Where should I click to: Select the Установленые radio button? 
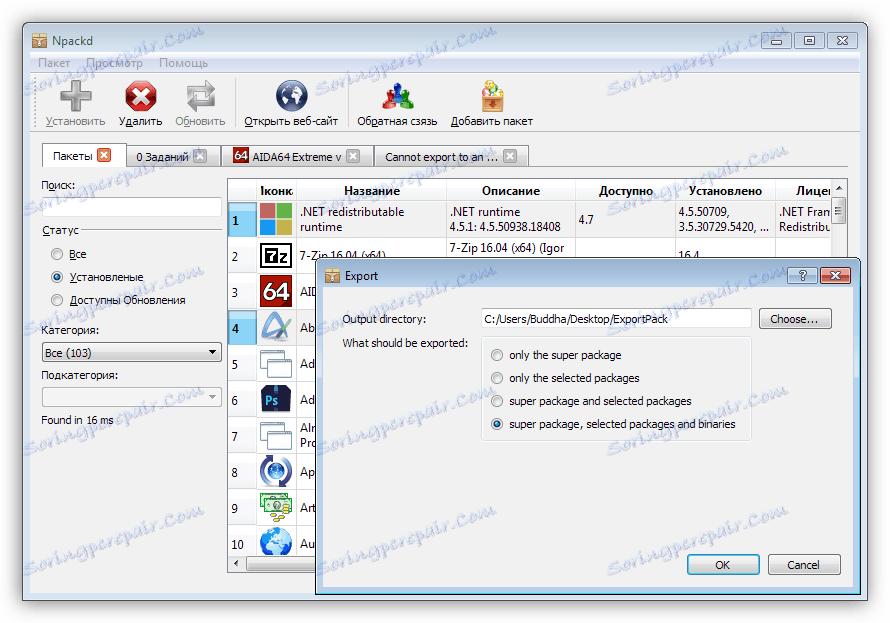(x=57, y=277)
